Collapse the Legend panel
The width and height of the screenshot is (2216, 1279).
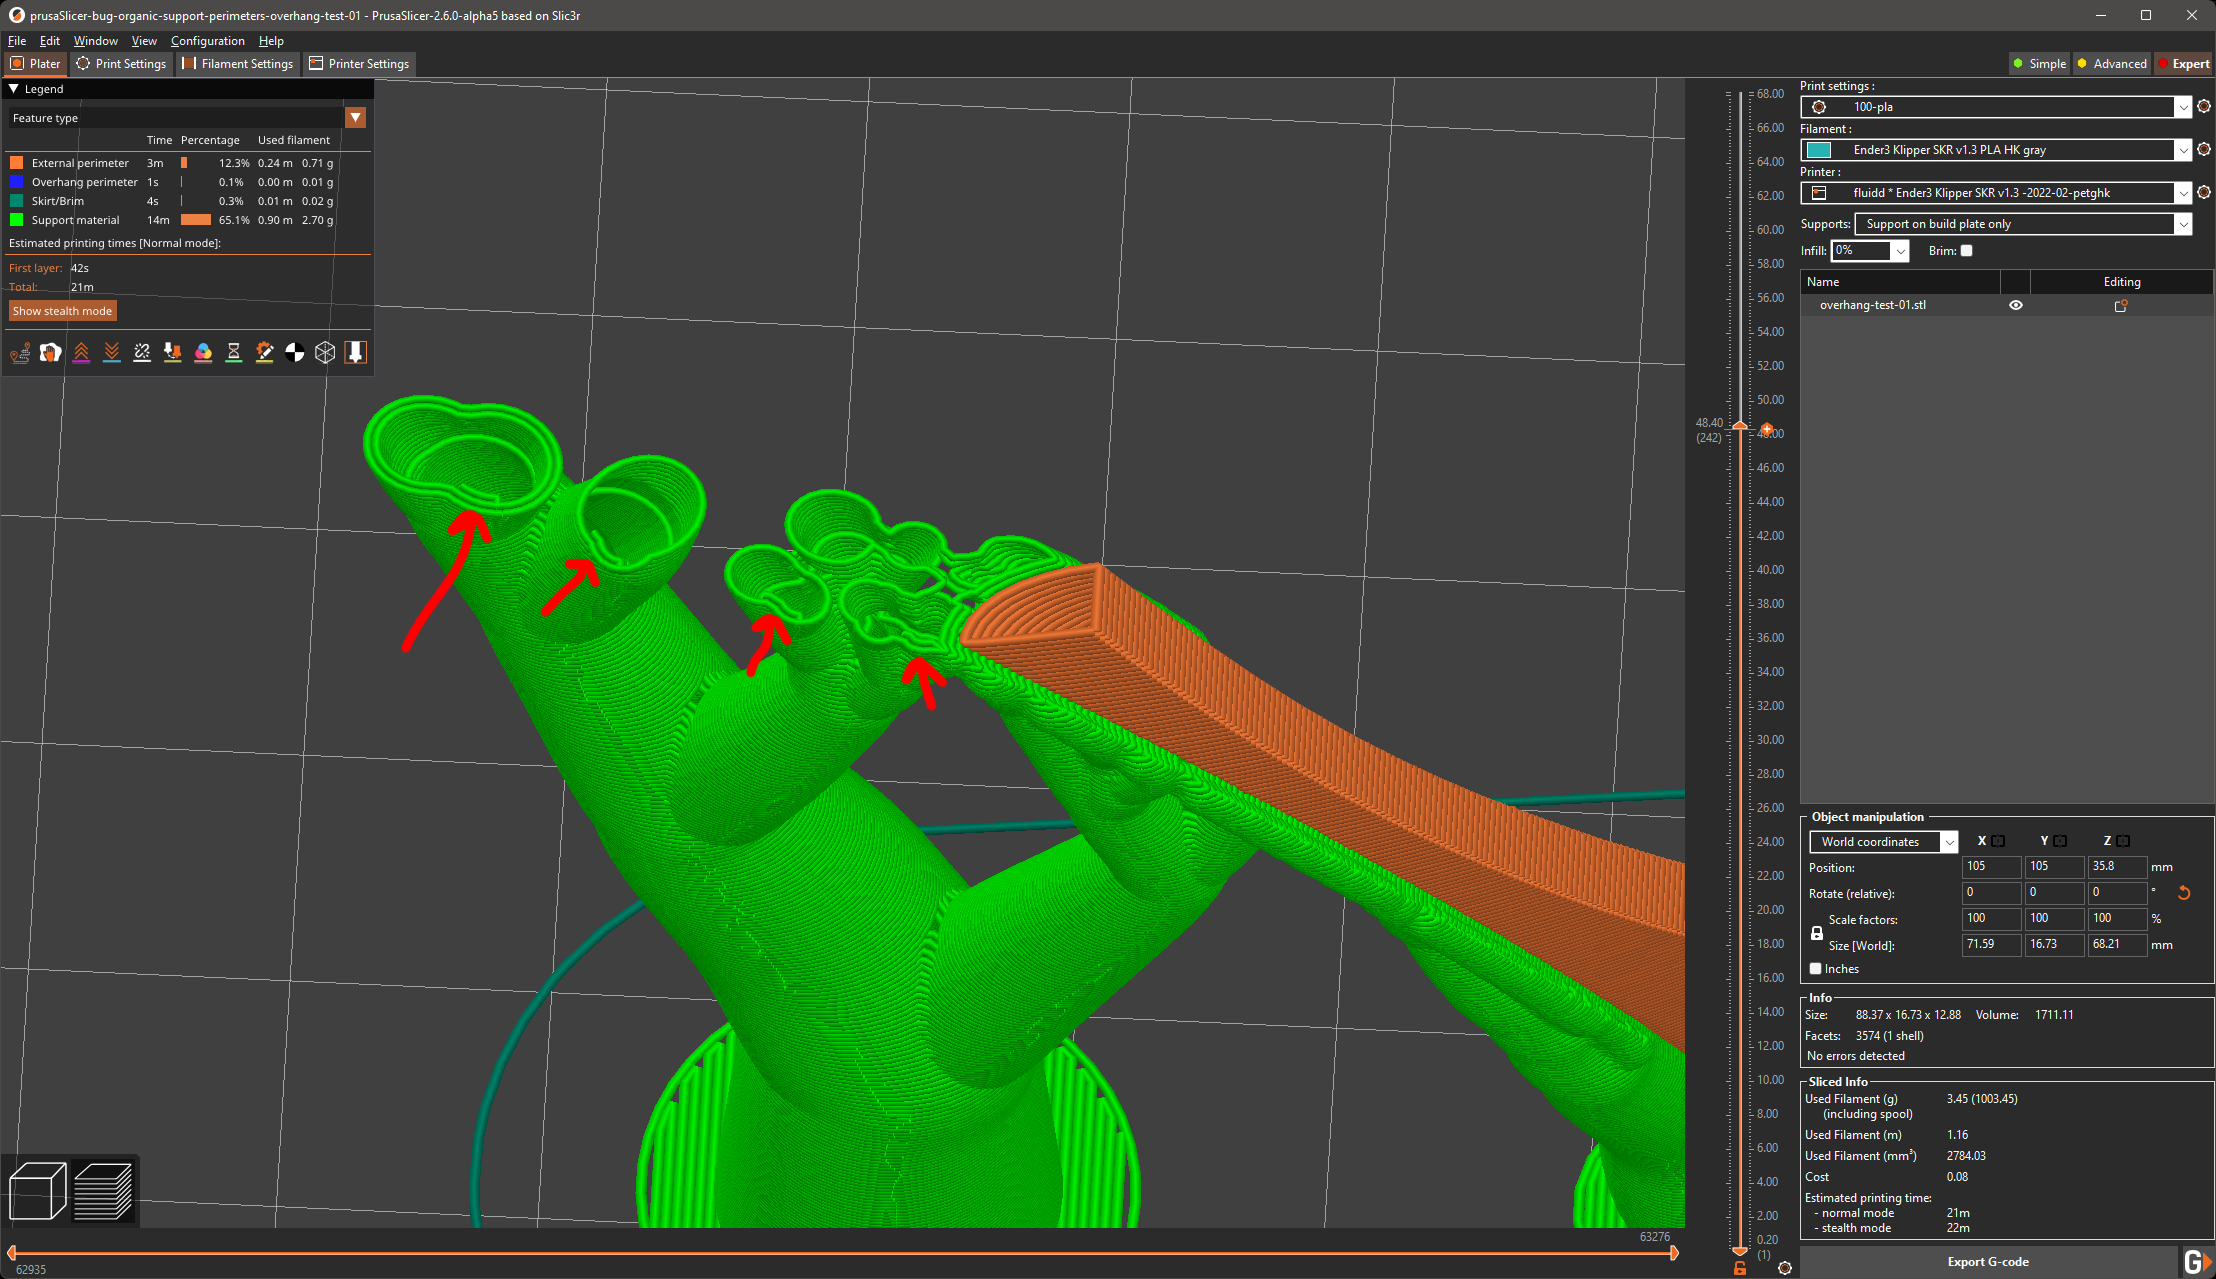[14, 88]
